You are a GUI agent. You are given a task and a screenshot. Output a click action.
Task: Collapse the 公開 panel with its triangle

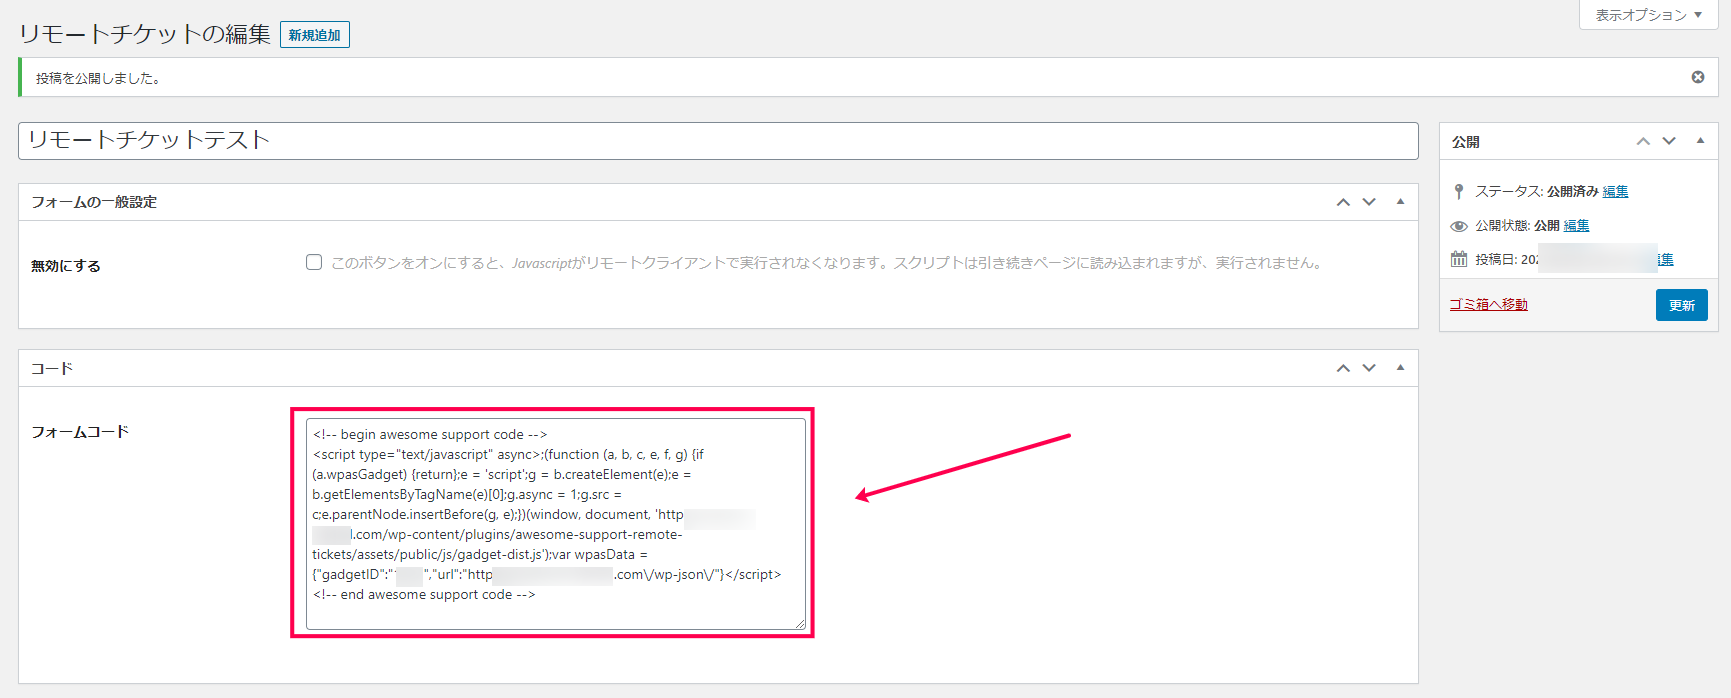[1700, 141]
